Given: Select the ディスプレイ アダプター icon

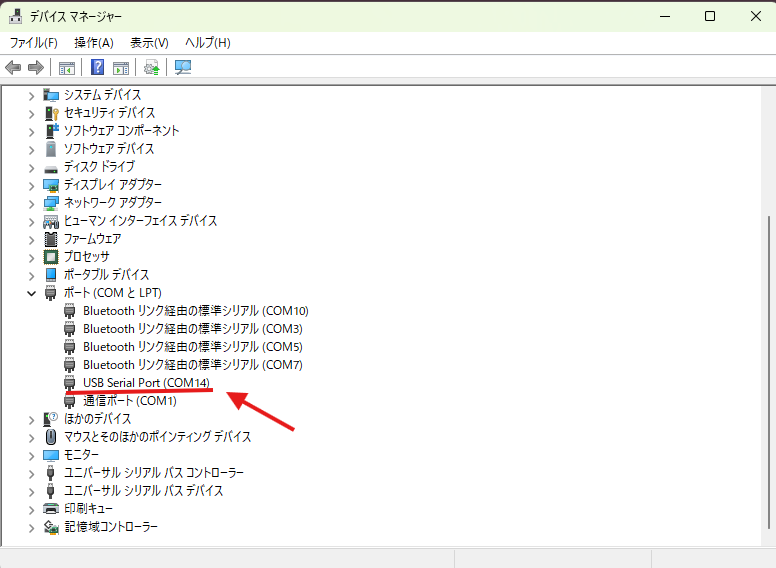Looking at the screenshot, I should coord(50,186).
